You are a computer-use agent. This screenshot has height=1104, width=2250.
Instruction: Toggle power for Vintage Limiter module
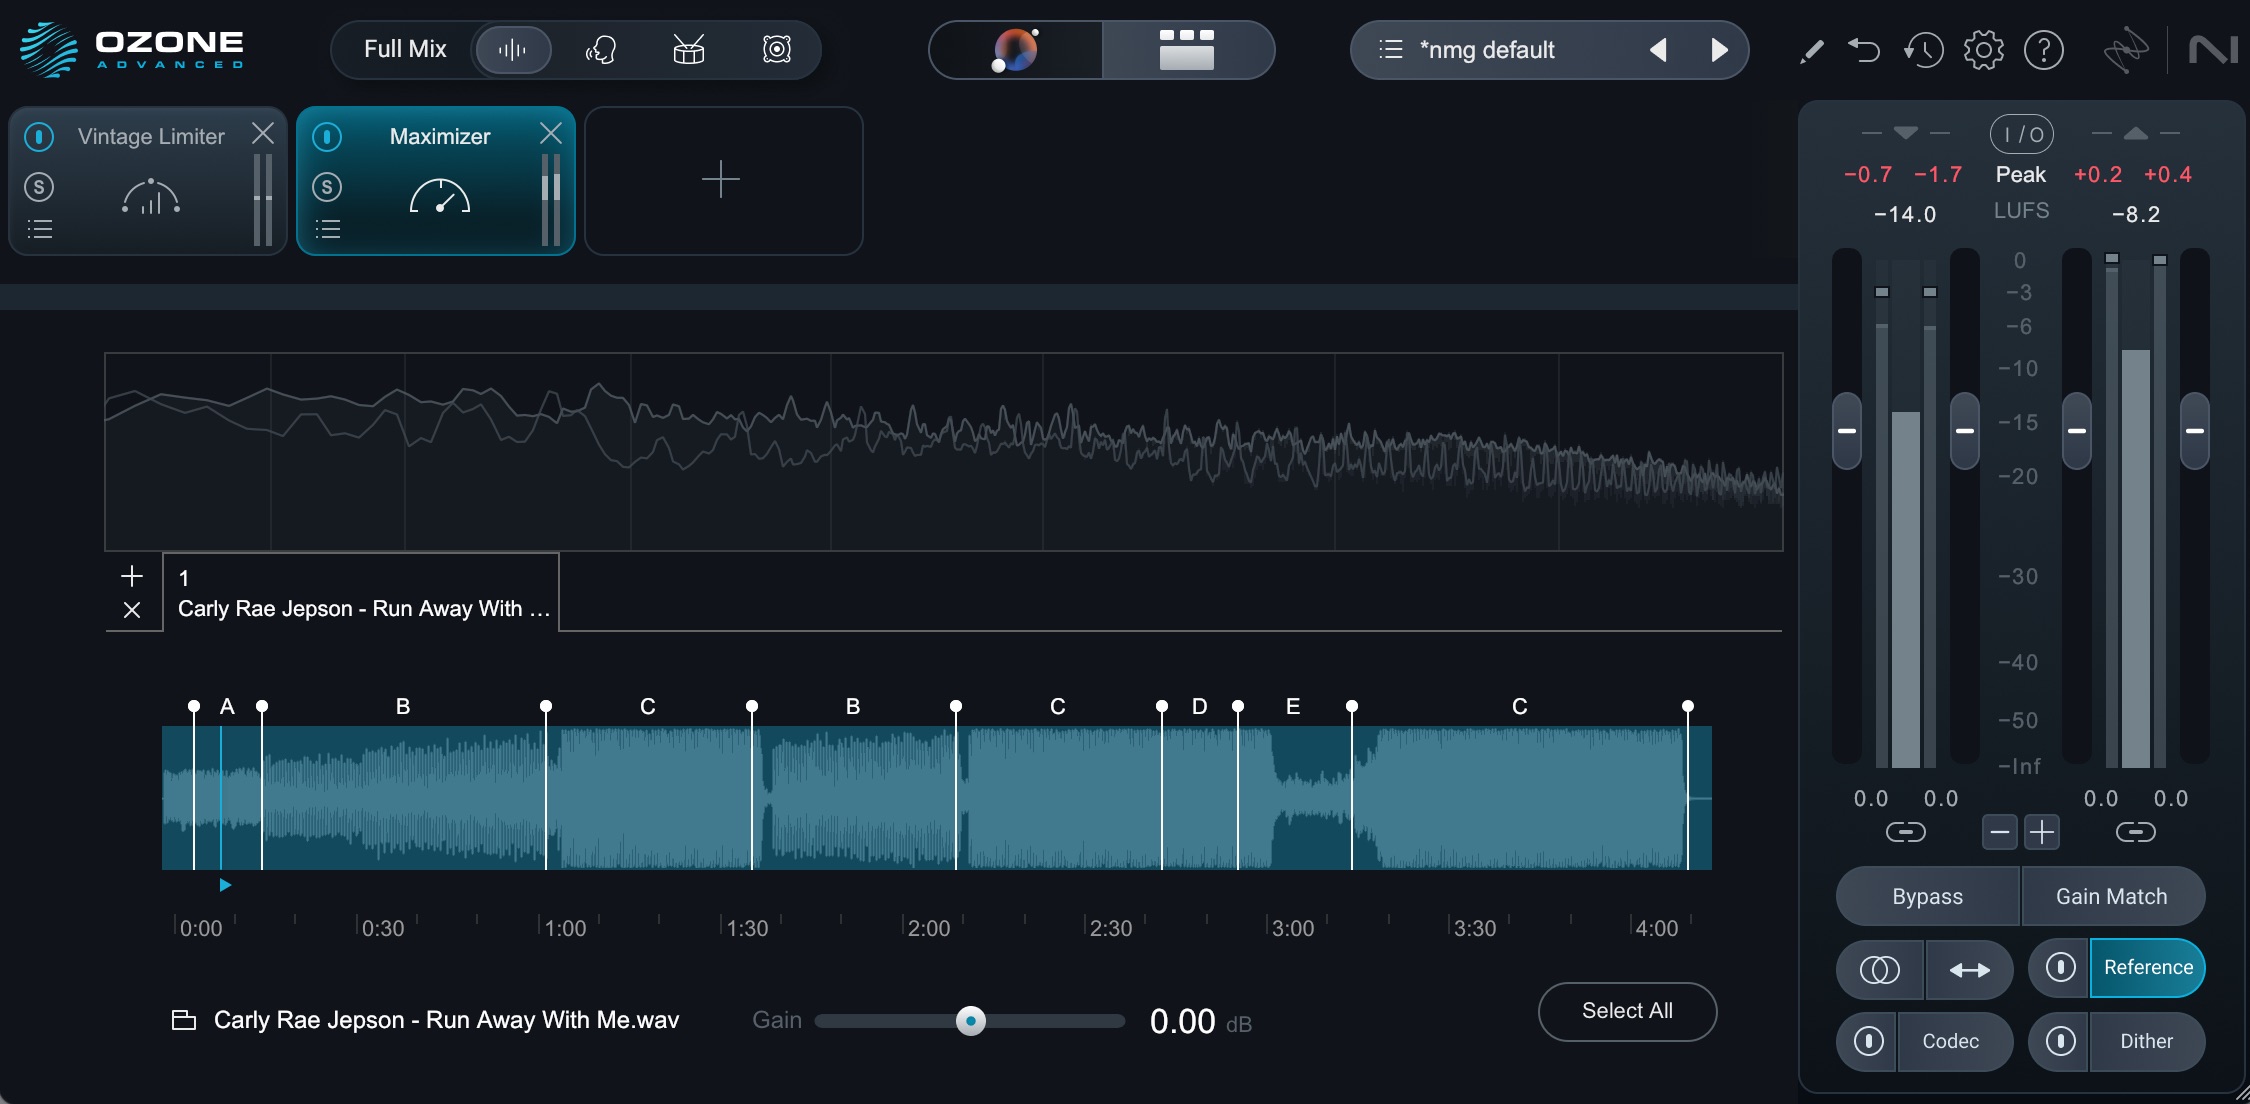coord(39,136)
